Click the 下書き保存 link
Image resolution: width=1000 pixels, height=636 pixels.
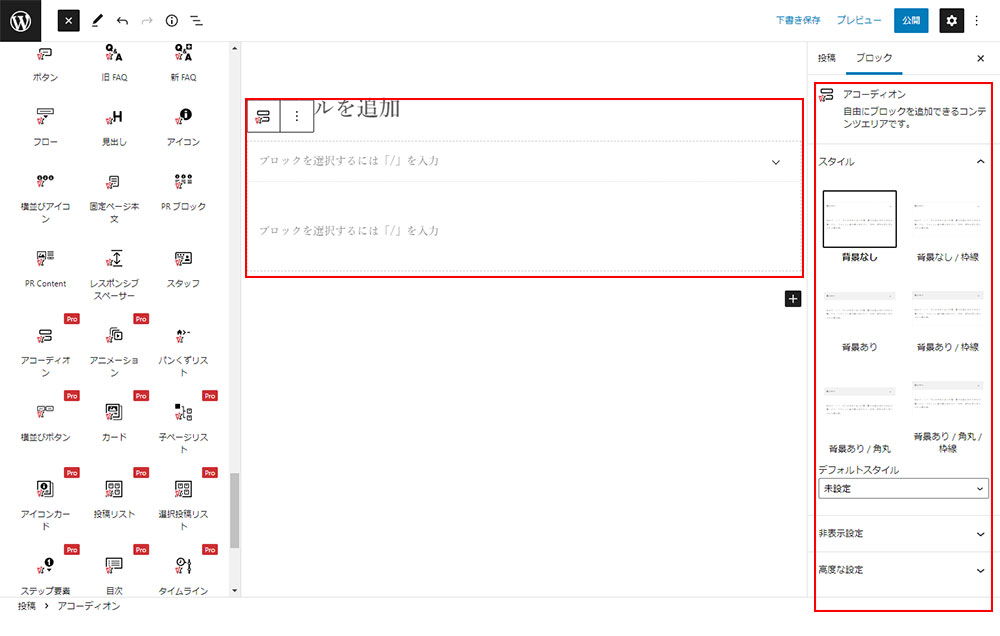(798, 20)
